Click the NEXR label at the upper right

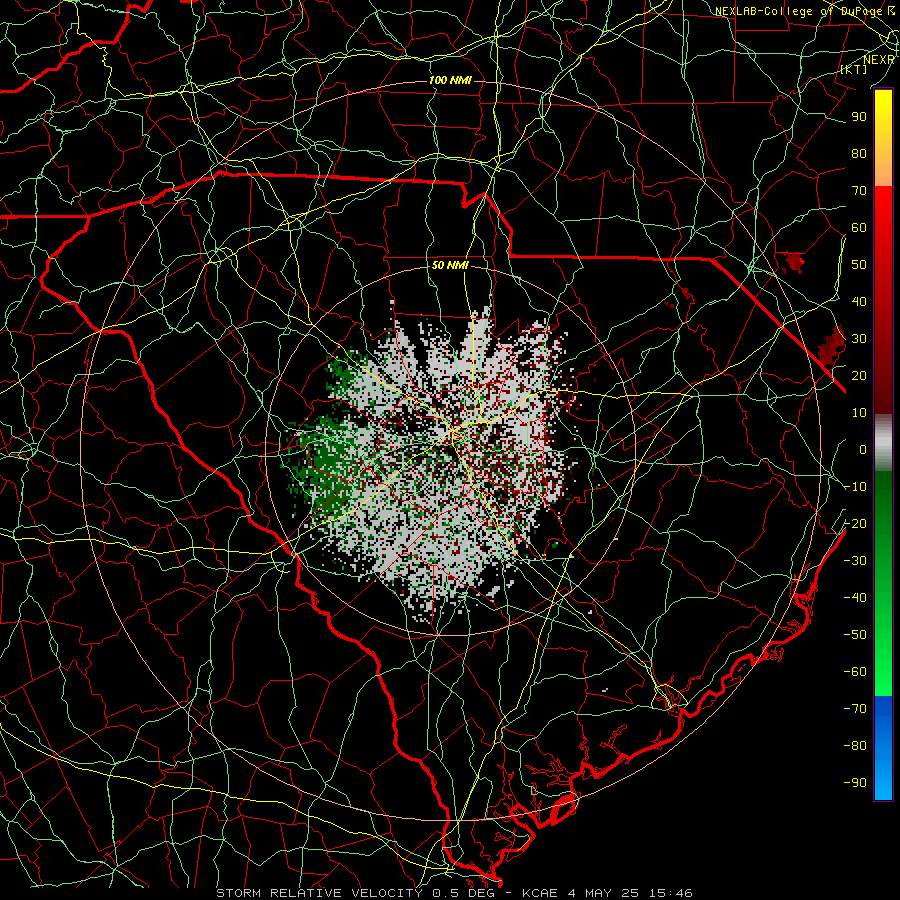tap(879, 60)
